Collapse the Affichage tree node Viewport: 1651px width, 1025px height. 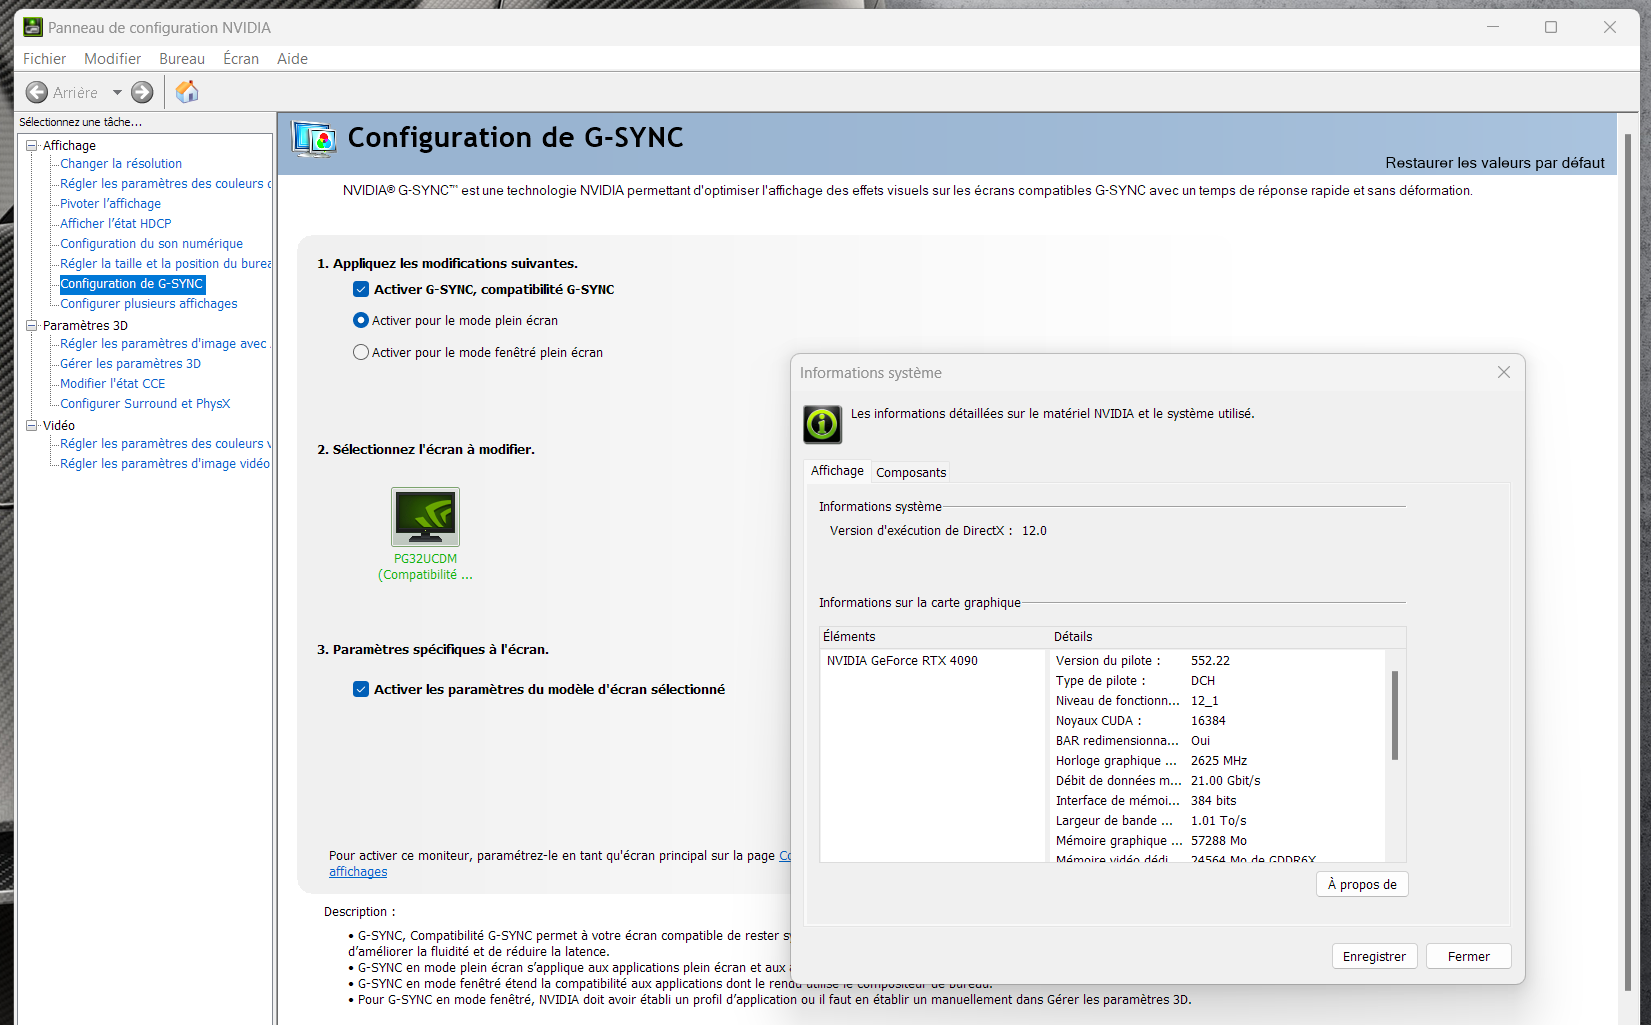[x=31, y=145]
